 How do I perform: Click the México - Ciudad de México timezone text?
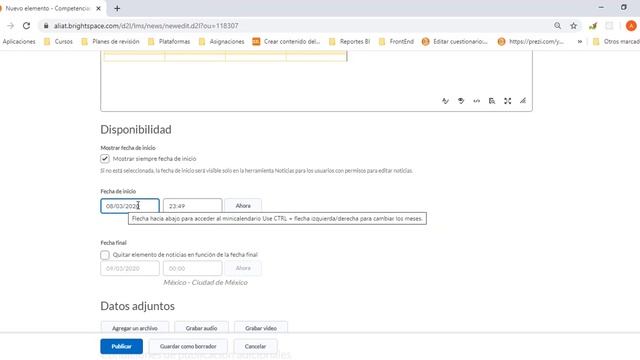click(x=205, y=282)
